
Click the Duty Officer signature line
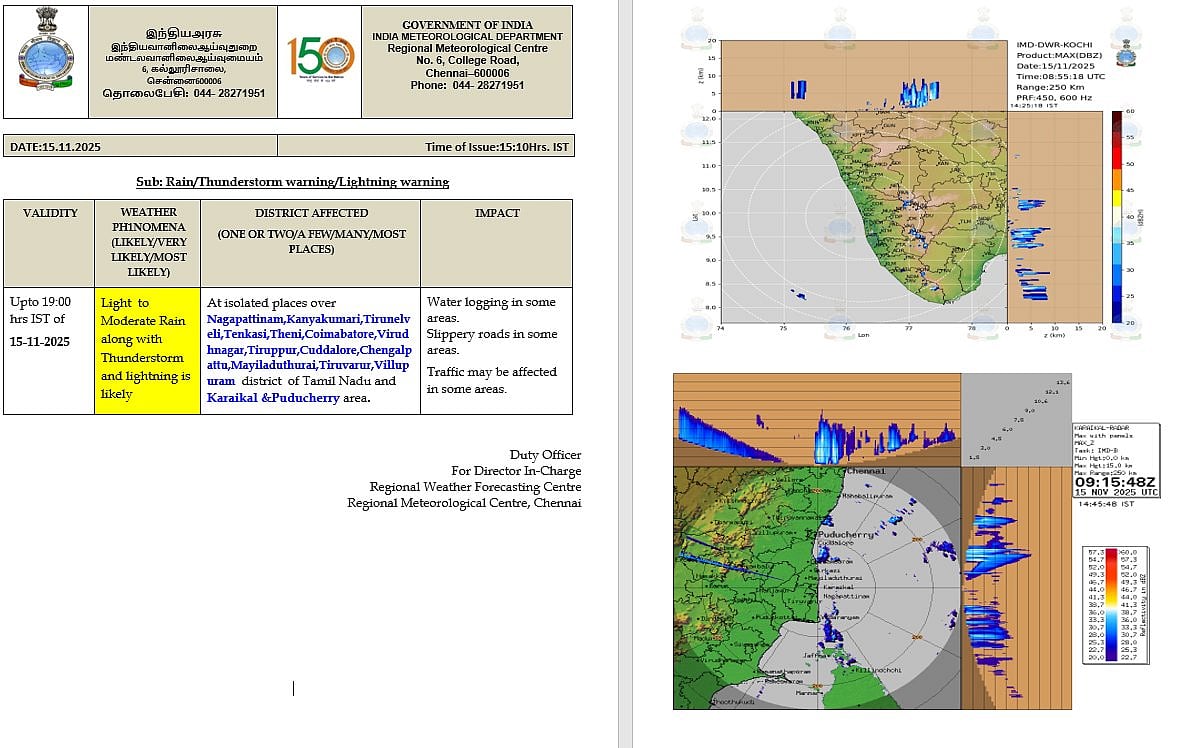click(545, 455)
